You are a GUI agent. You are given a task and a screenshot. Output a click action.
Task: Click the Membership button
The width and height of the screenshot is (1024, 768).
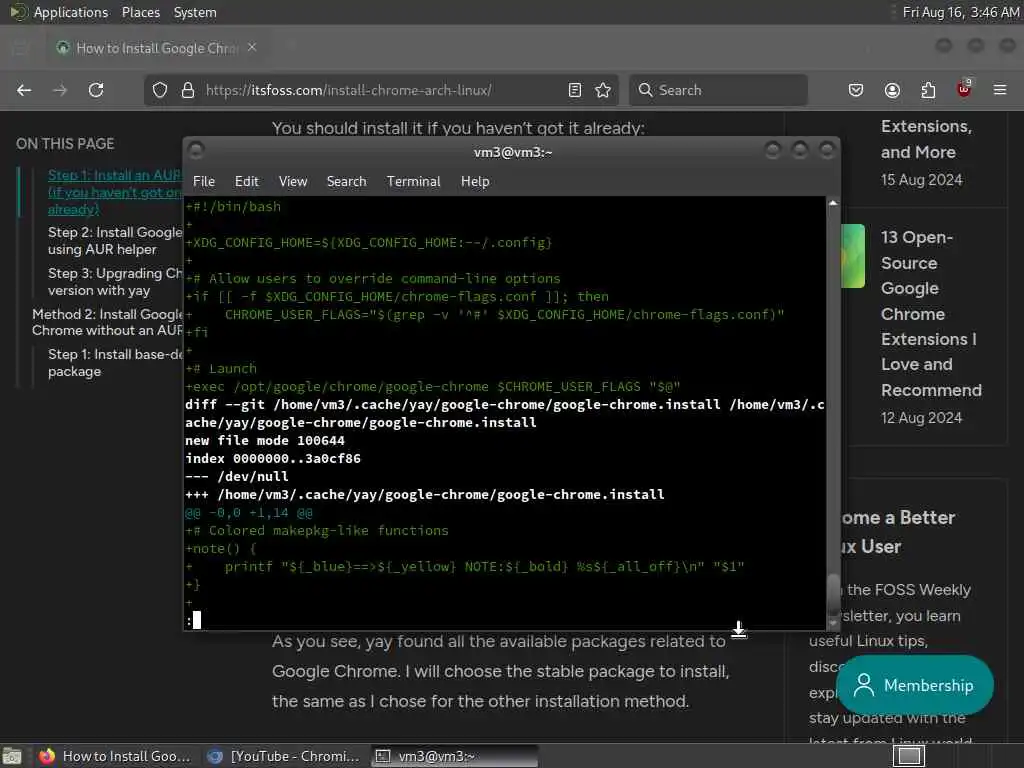pyautogui.click(x=915, y=685)
